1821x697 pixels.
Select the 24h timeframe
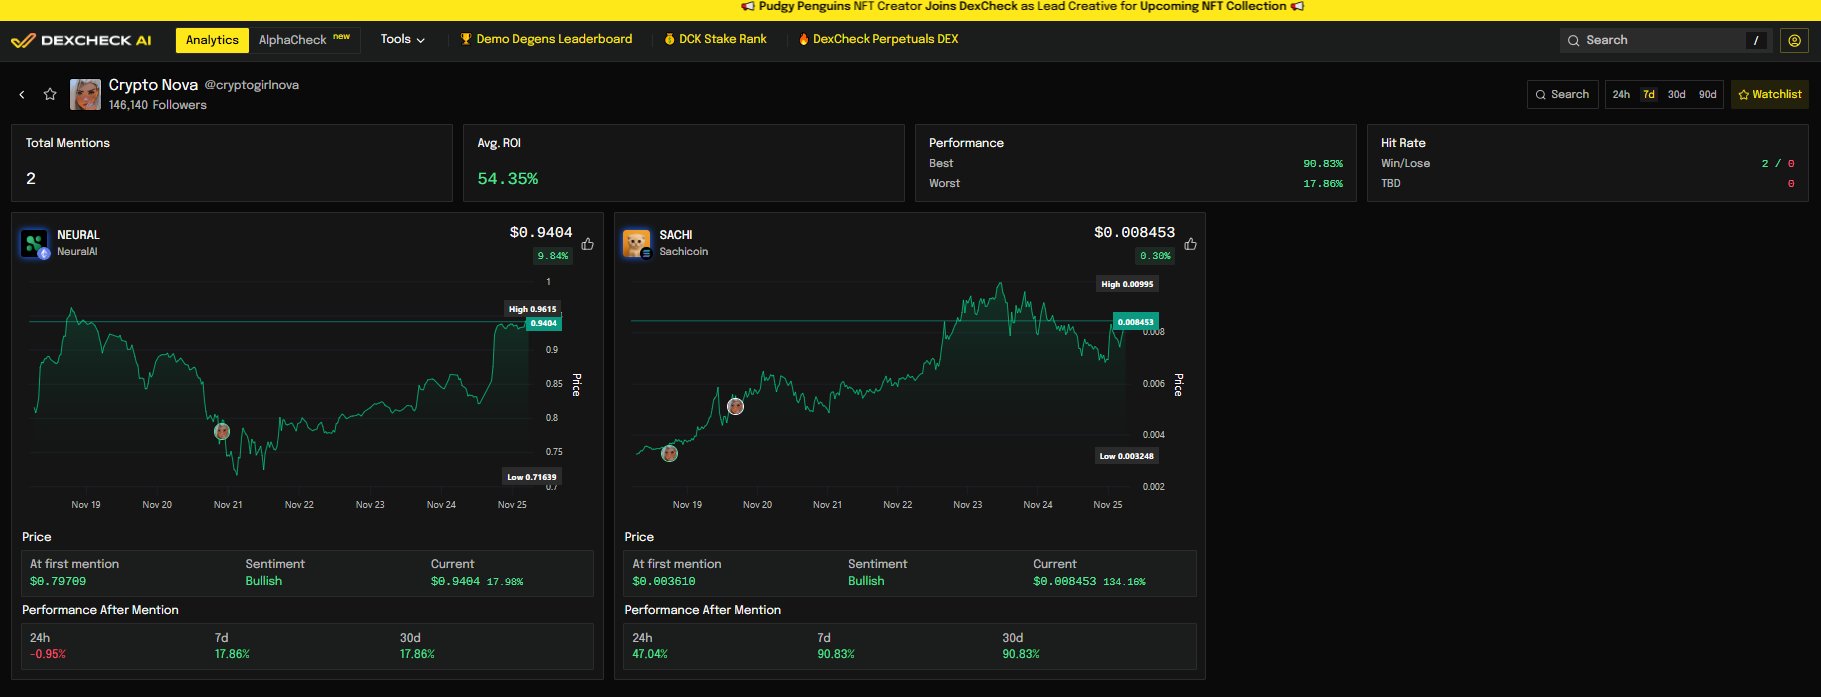click(x=1621, y=95)
